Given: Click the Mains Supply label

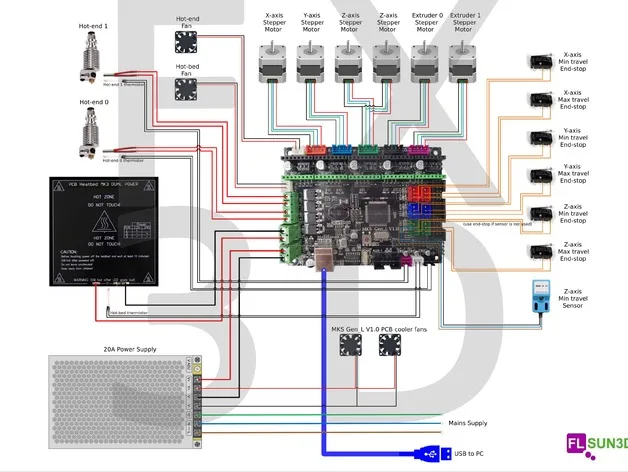Looking at the screenshot, I should click(x=468, y=424).
